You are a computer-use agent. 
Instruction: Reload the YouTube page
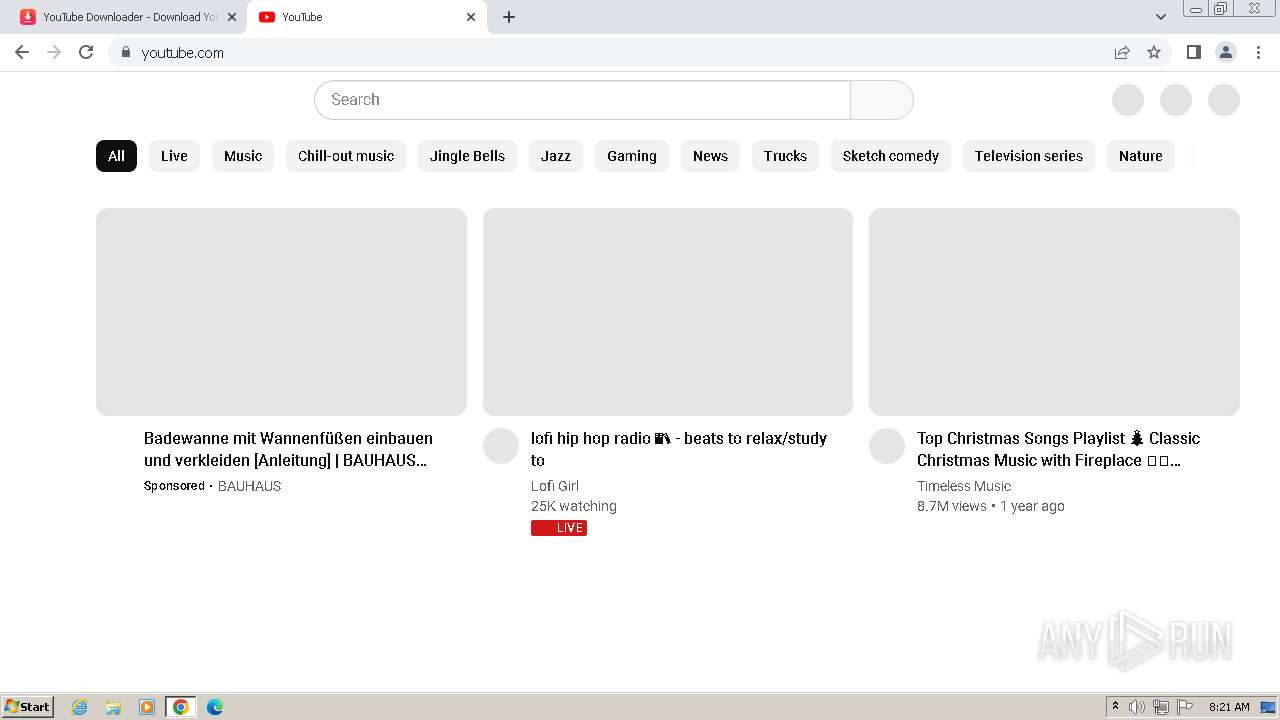click(86, 52)
